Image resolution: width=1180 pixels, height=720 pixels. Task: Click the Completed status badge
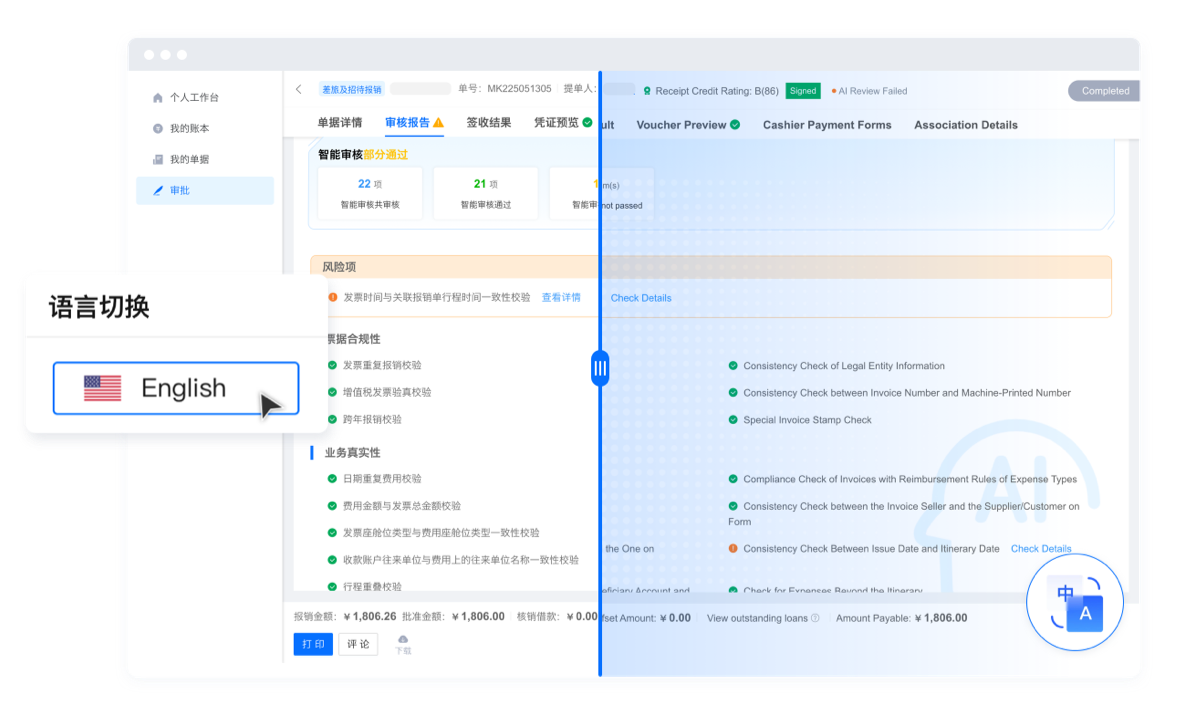click(x=1105, y=91)
